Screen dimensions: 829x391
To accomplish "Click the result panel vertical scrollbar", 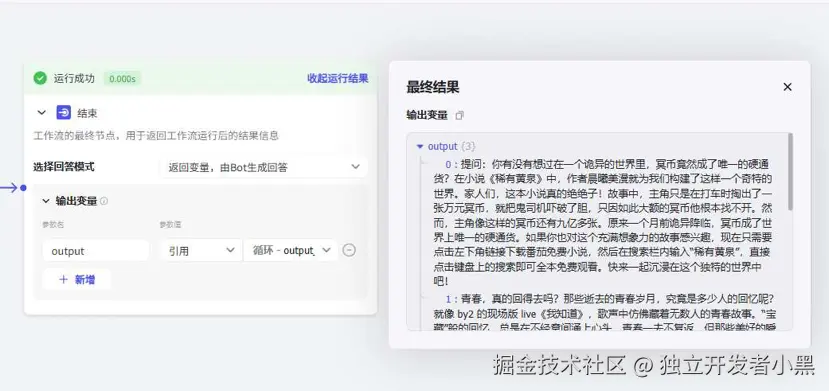I will coord(790,172).
